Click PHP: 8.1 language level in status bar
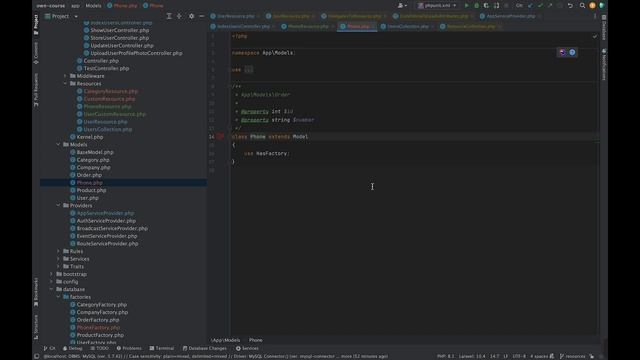This screenshot has width=640, height=360. pyautogui.click(x=445, y=356)
